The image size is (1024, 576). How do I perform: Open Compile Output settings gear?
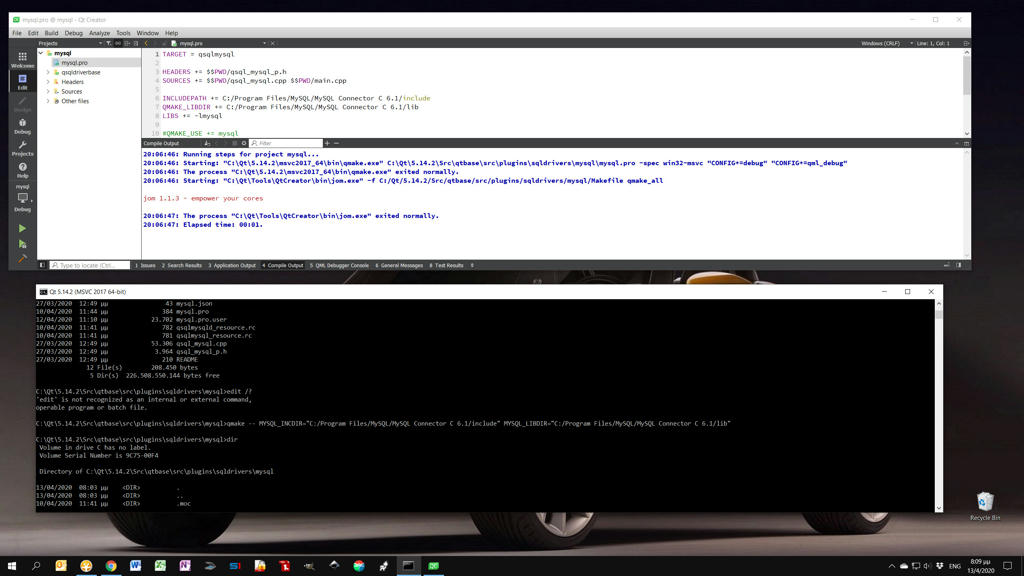[244, 143]
